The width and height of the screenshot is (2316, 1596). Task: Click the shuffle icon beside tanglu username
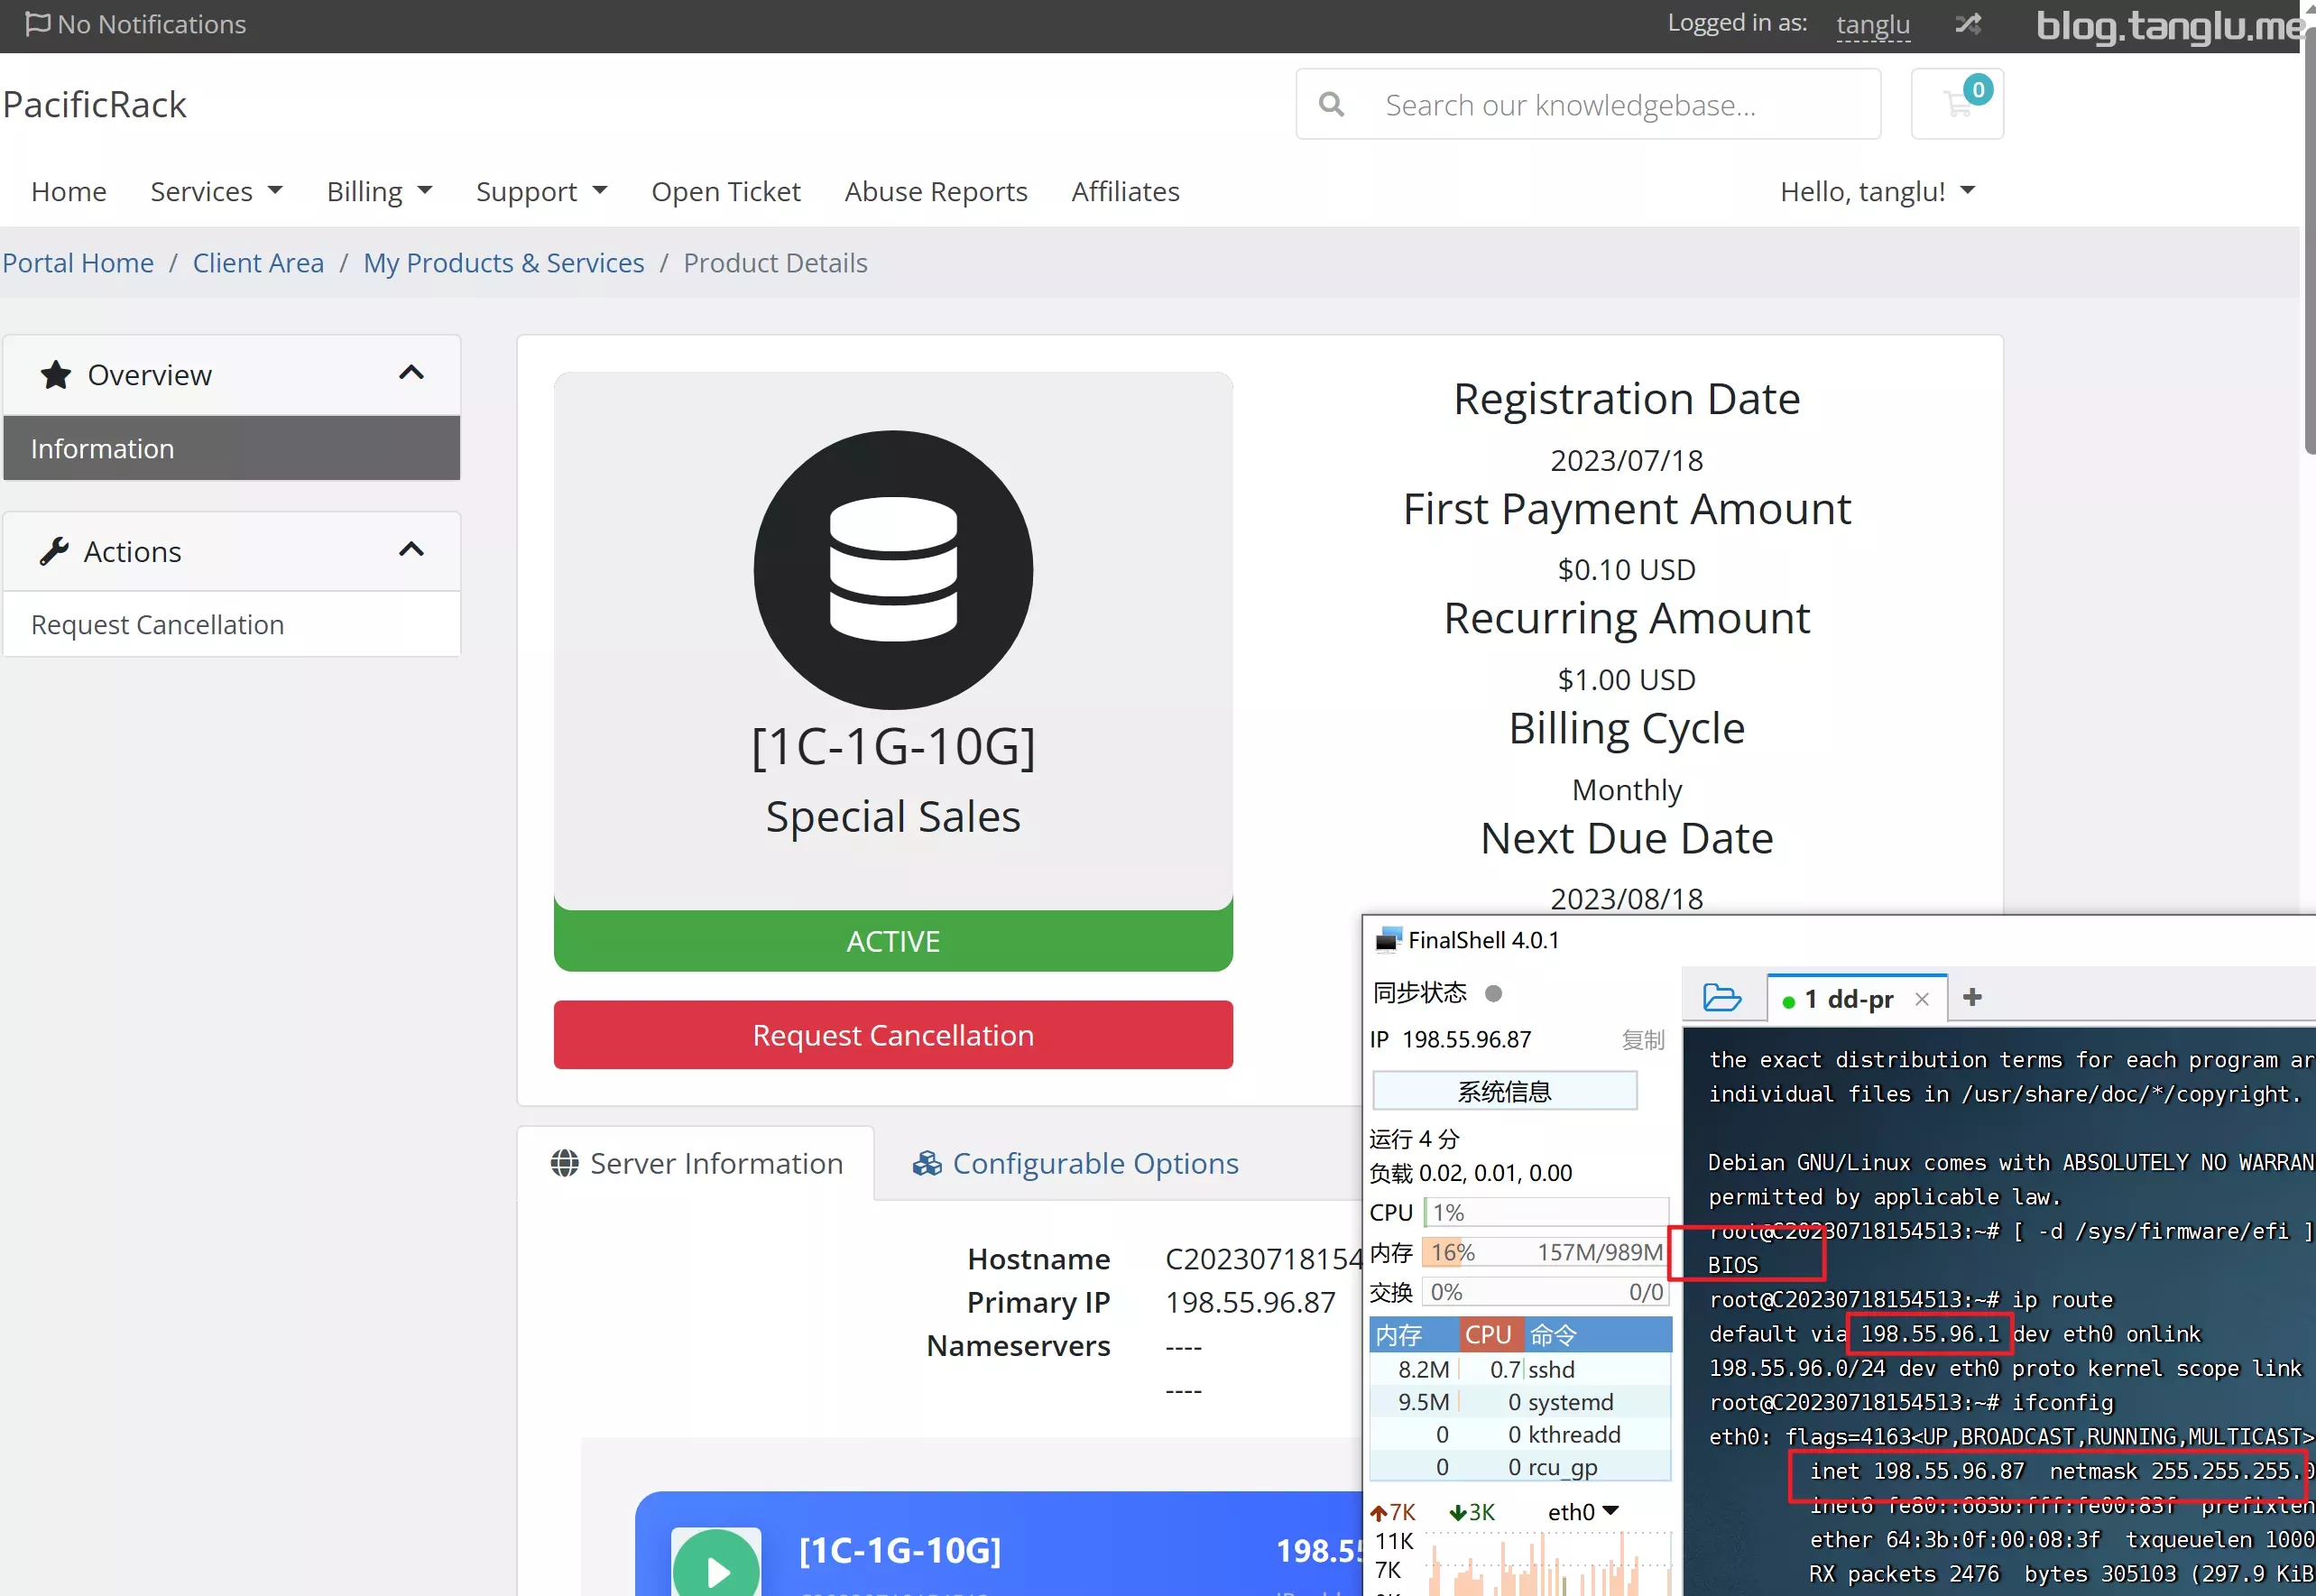(1967, 24)
